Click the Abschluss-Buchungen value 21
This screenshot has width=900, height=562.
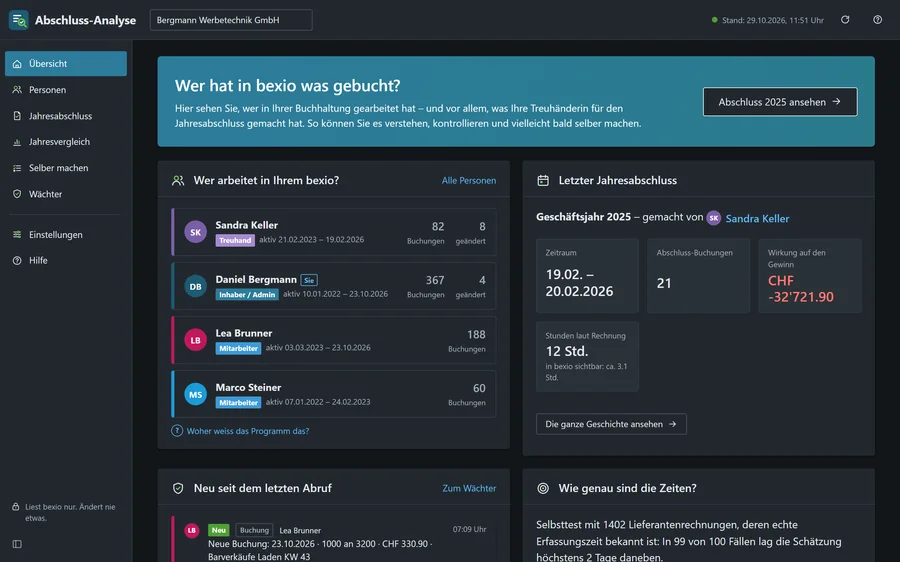(664, 283)
